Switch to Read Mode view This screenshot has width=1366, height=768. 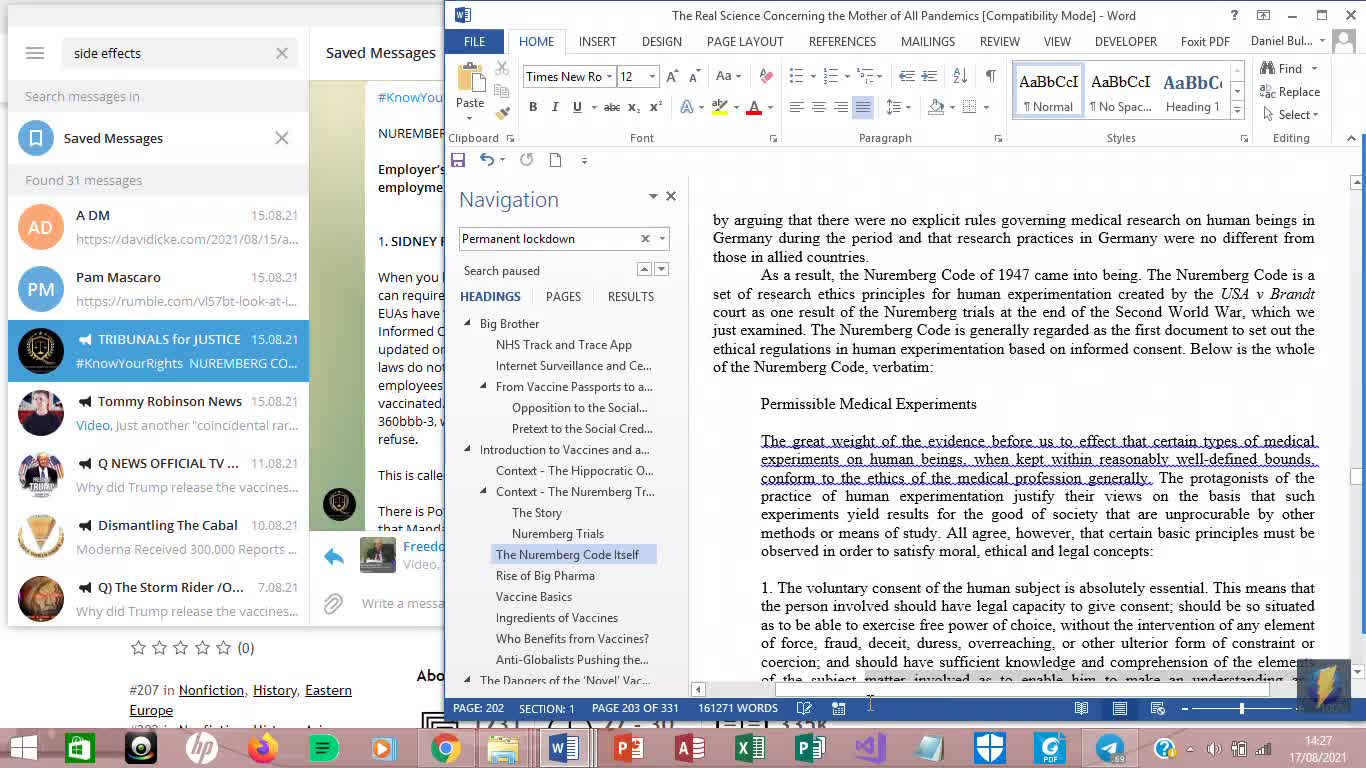tap(1081, 708)
